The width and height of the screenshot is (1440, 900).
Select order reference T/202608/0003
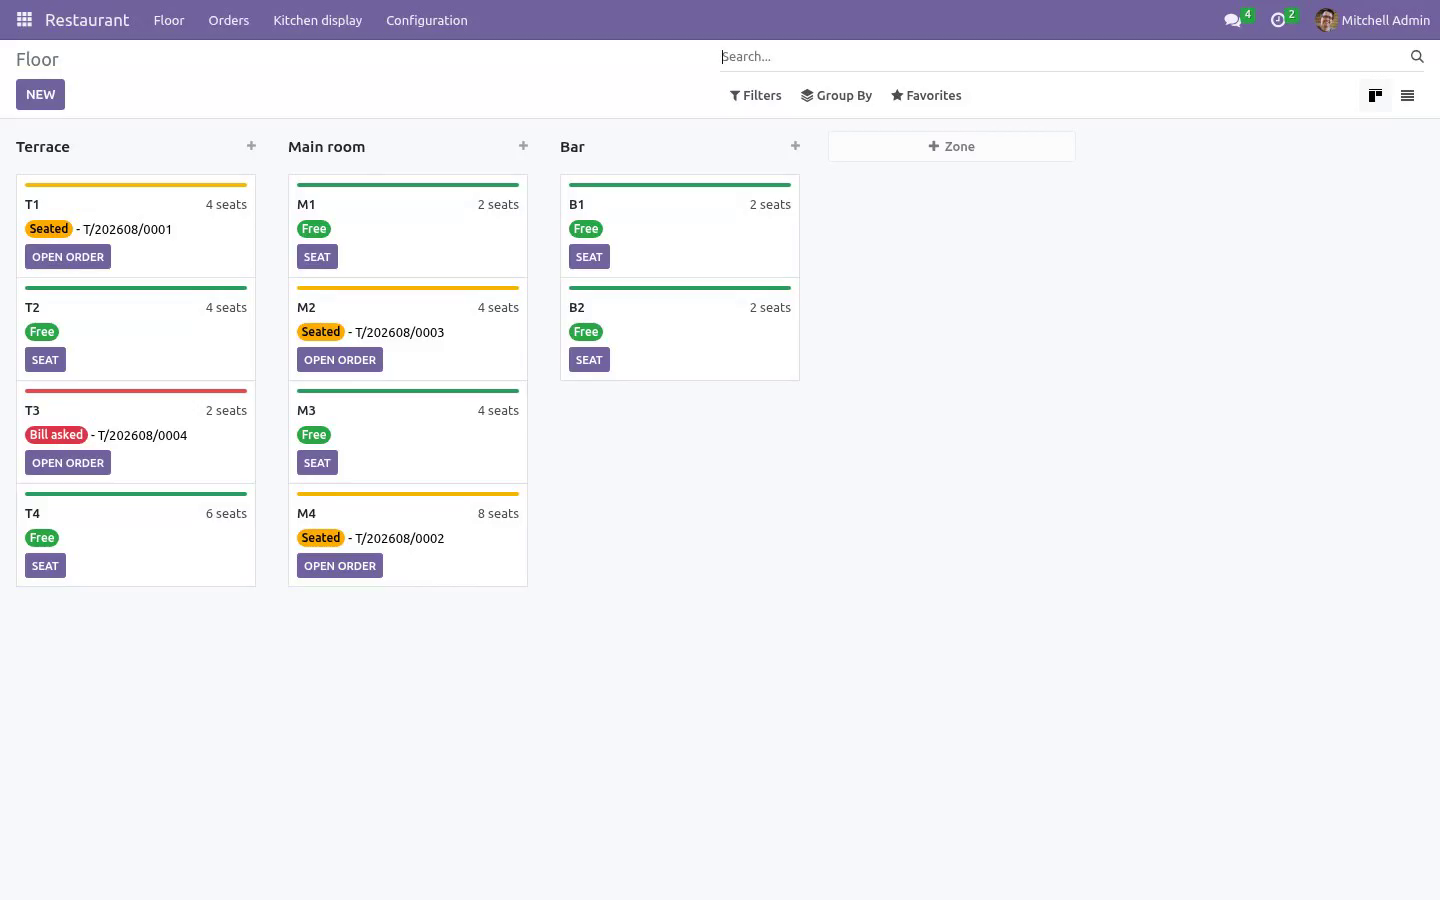[400, 332]
